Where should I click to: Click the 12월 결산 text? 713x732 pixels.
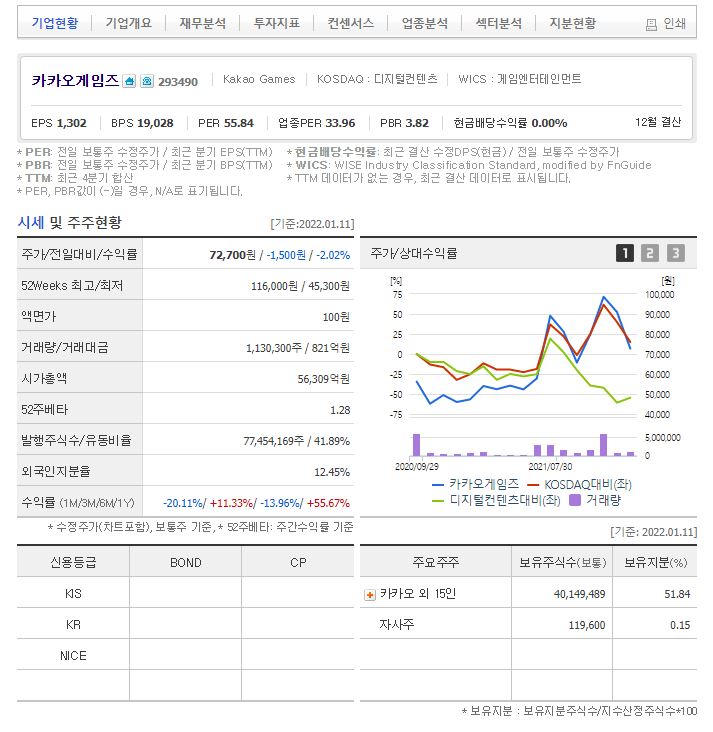(658, 122)
